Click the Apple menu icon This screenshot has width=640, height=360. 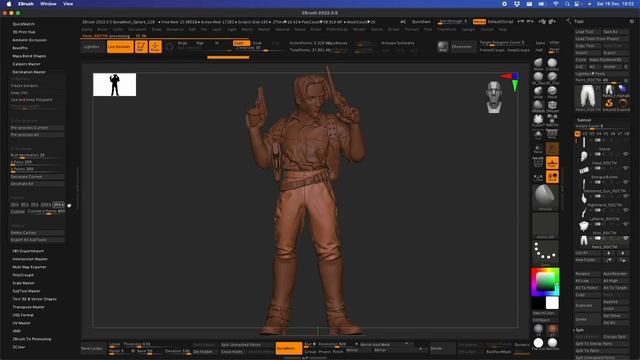coord(9,4)
